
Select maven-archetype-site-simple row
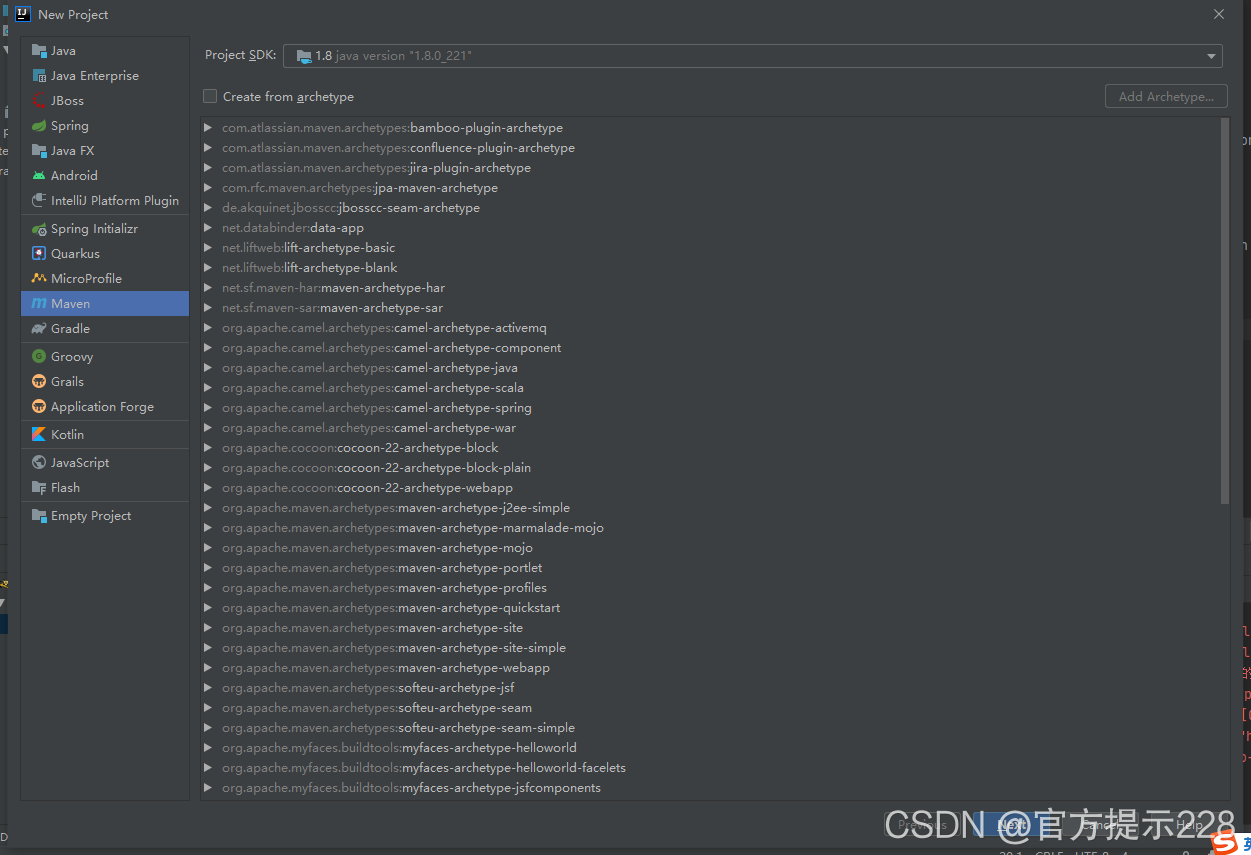point(712,648)
